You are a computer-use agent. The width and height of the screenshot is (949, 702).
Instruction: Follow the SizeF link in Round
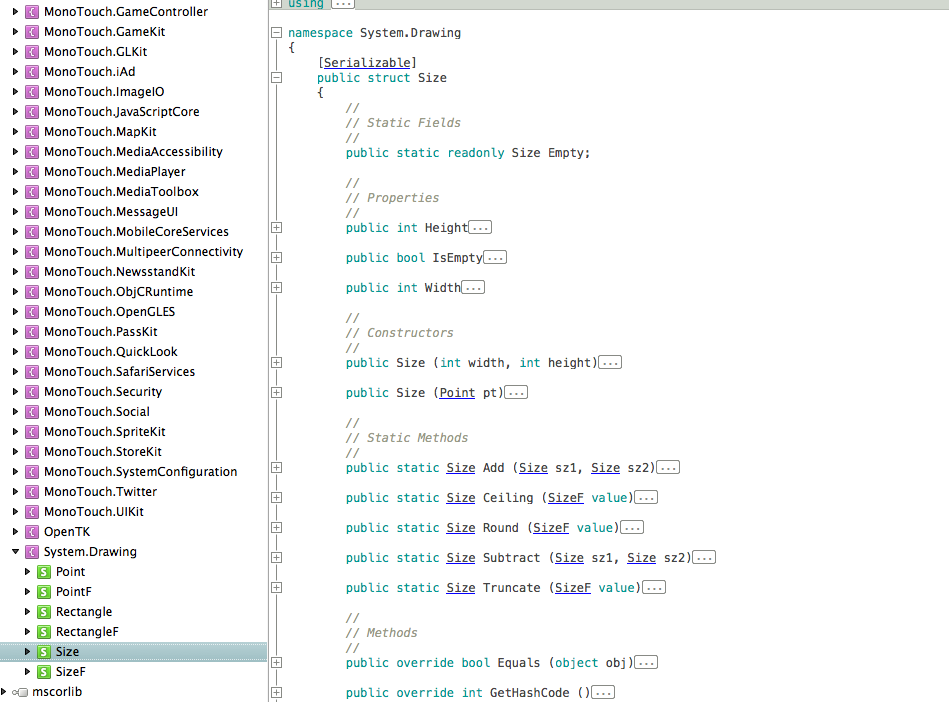pos(551,528)
